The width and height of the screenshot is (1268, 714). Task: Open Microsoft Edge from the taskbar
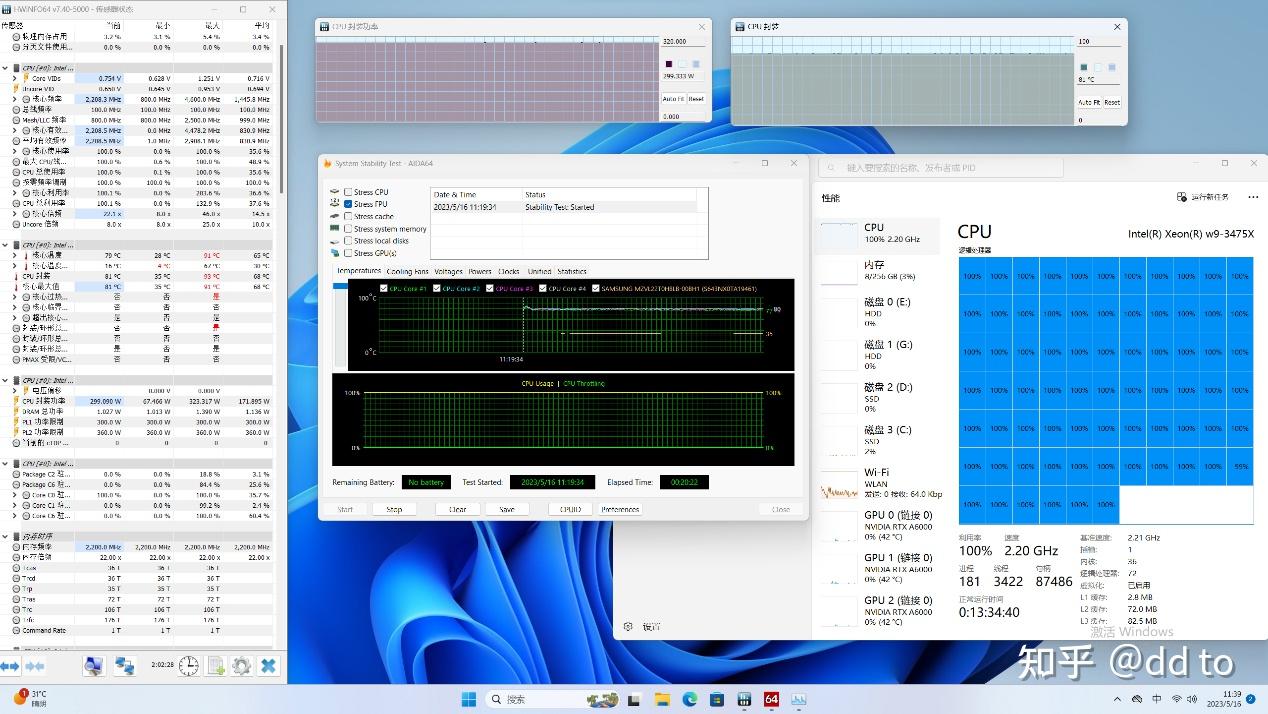(690, 699)
